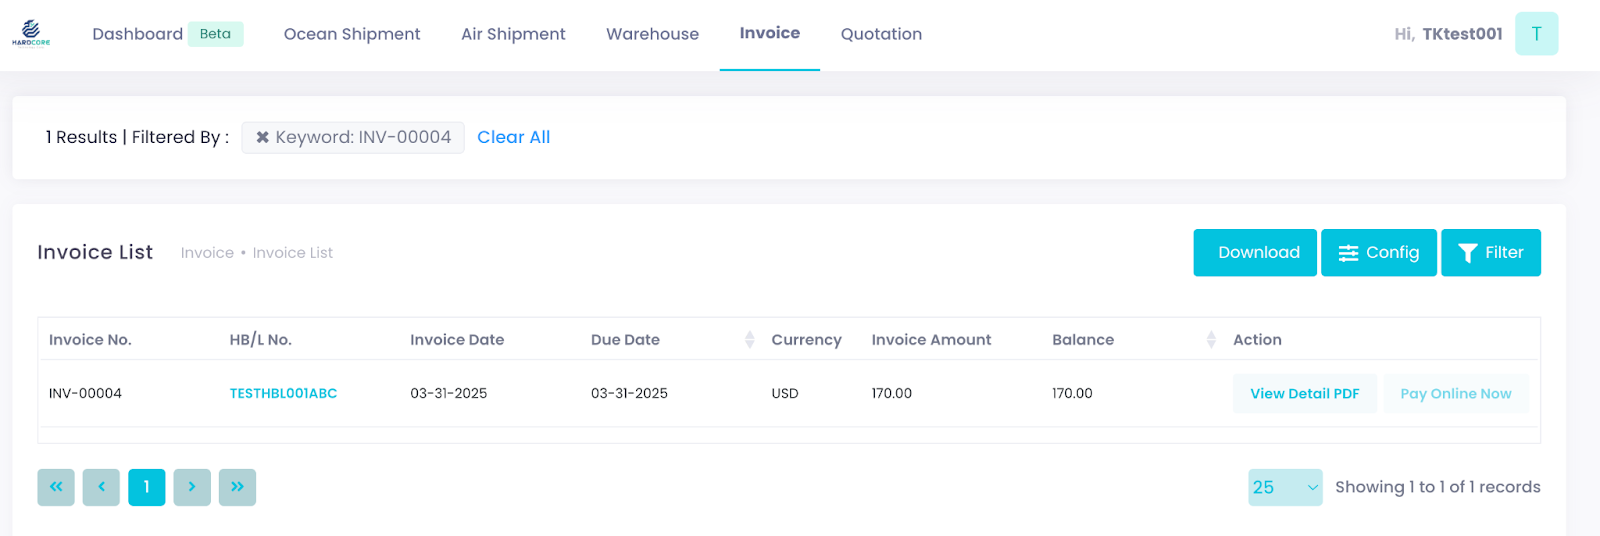Click the Hardcore company logo
Screen dimensions: 1600x536
point(31,33)
